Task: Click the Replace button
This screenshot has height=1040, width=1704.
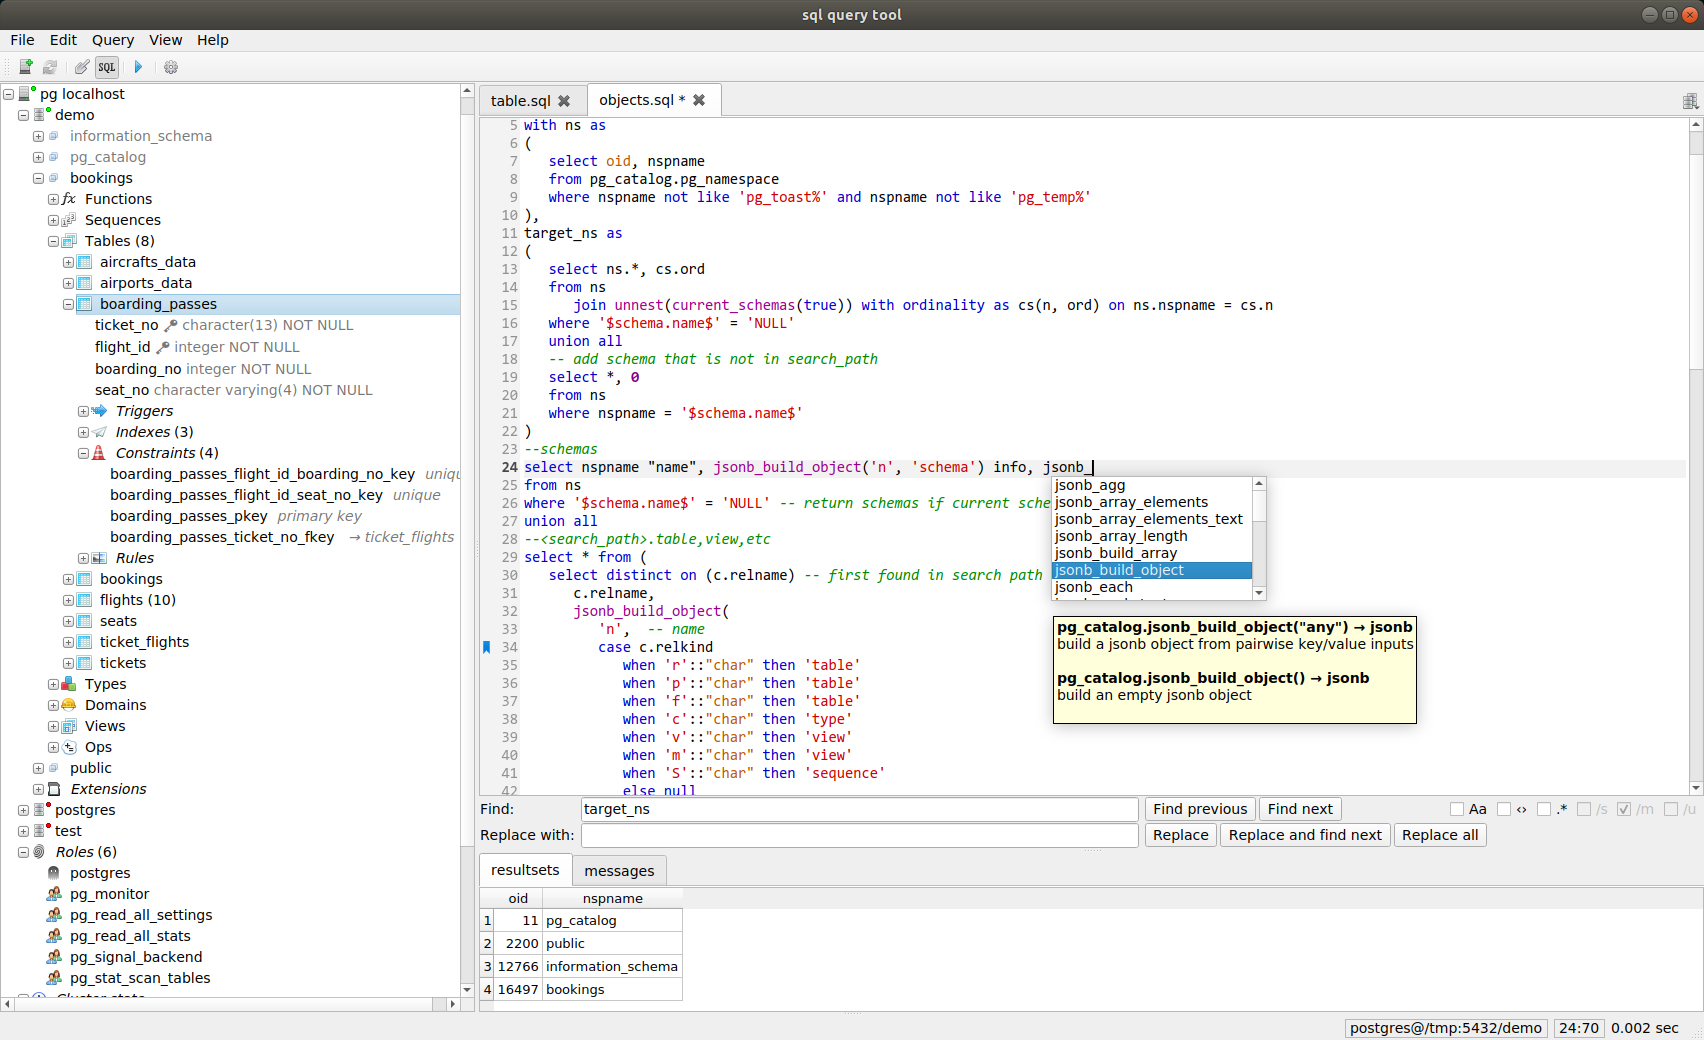Action: [x=1181, y=835]
